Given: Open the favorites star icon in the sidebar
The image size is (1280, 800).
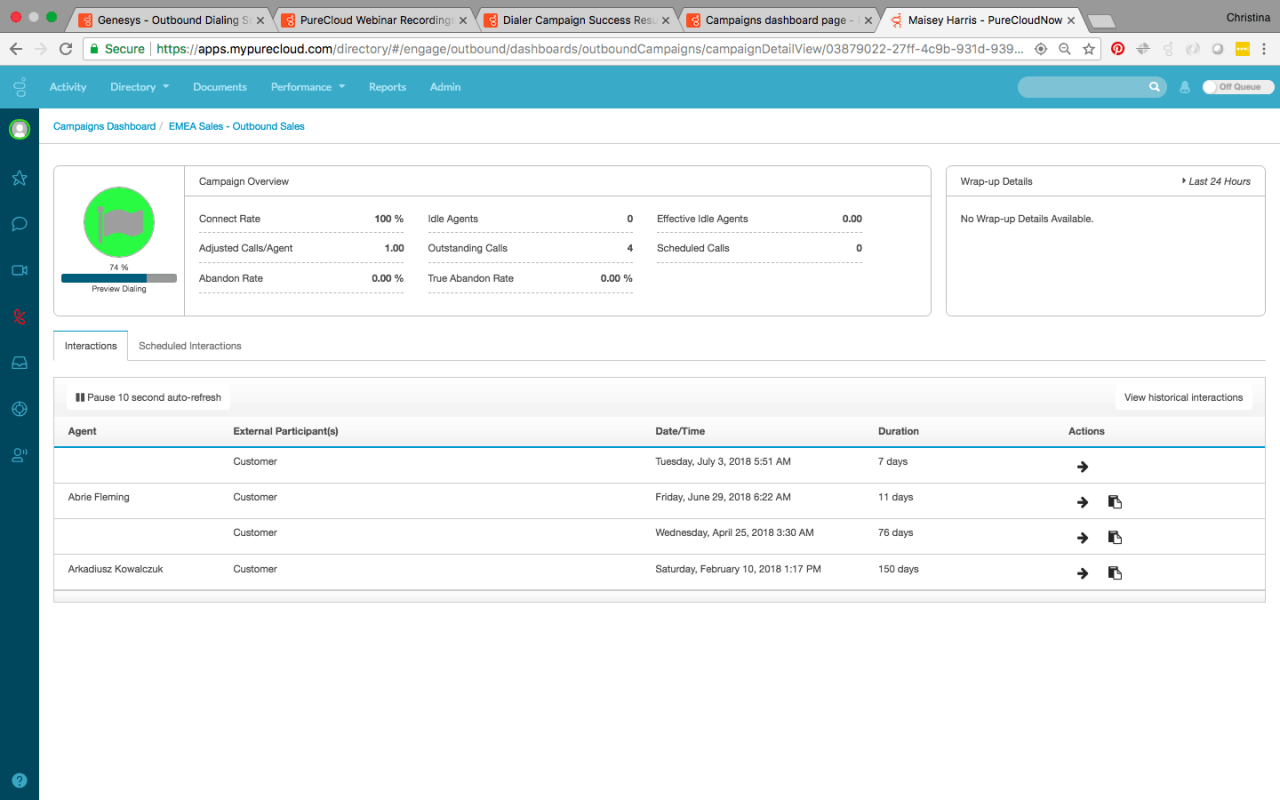Looking at the screenshot, I should [19, 177].
